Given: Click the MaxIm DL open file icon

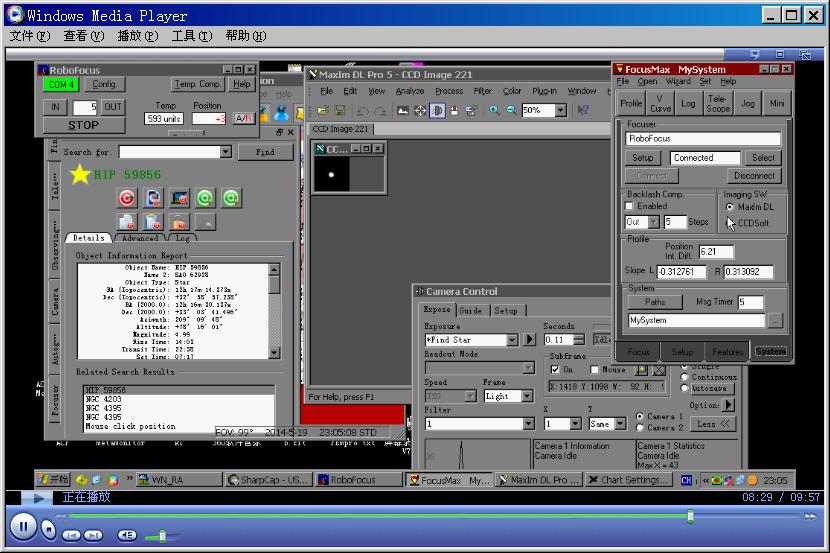Looking at the screenshot, I should point(323,110).
